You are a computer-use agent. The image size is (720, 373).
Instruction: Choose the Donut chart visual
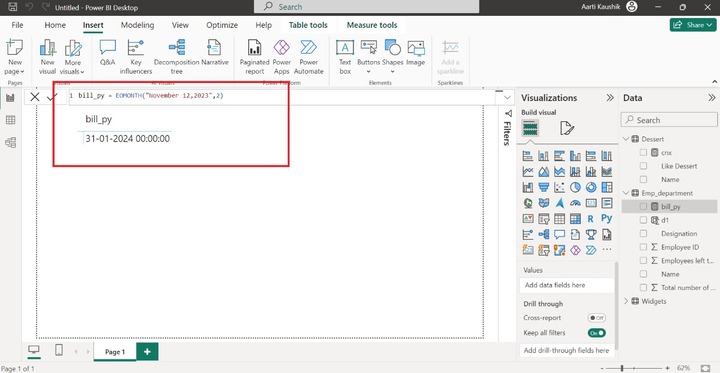pos(591,187)
